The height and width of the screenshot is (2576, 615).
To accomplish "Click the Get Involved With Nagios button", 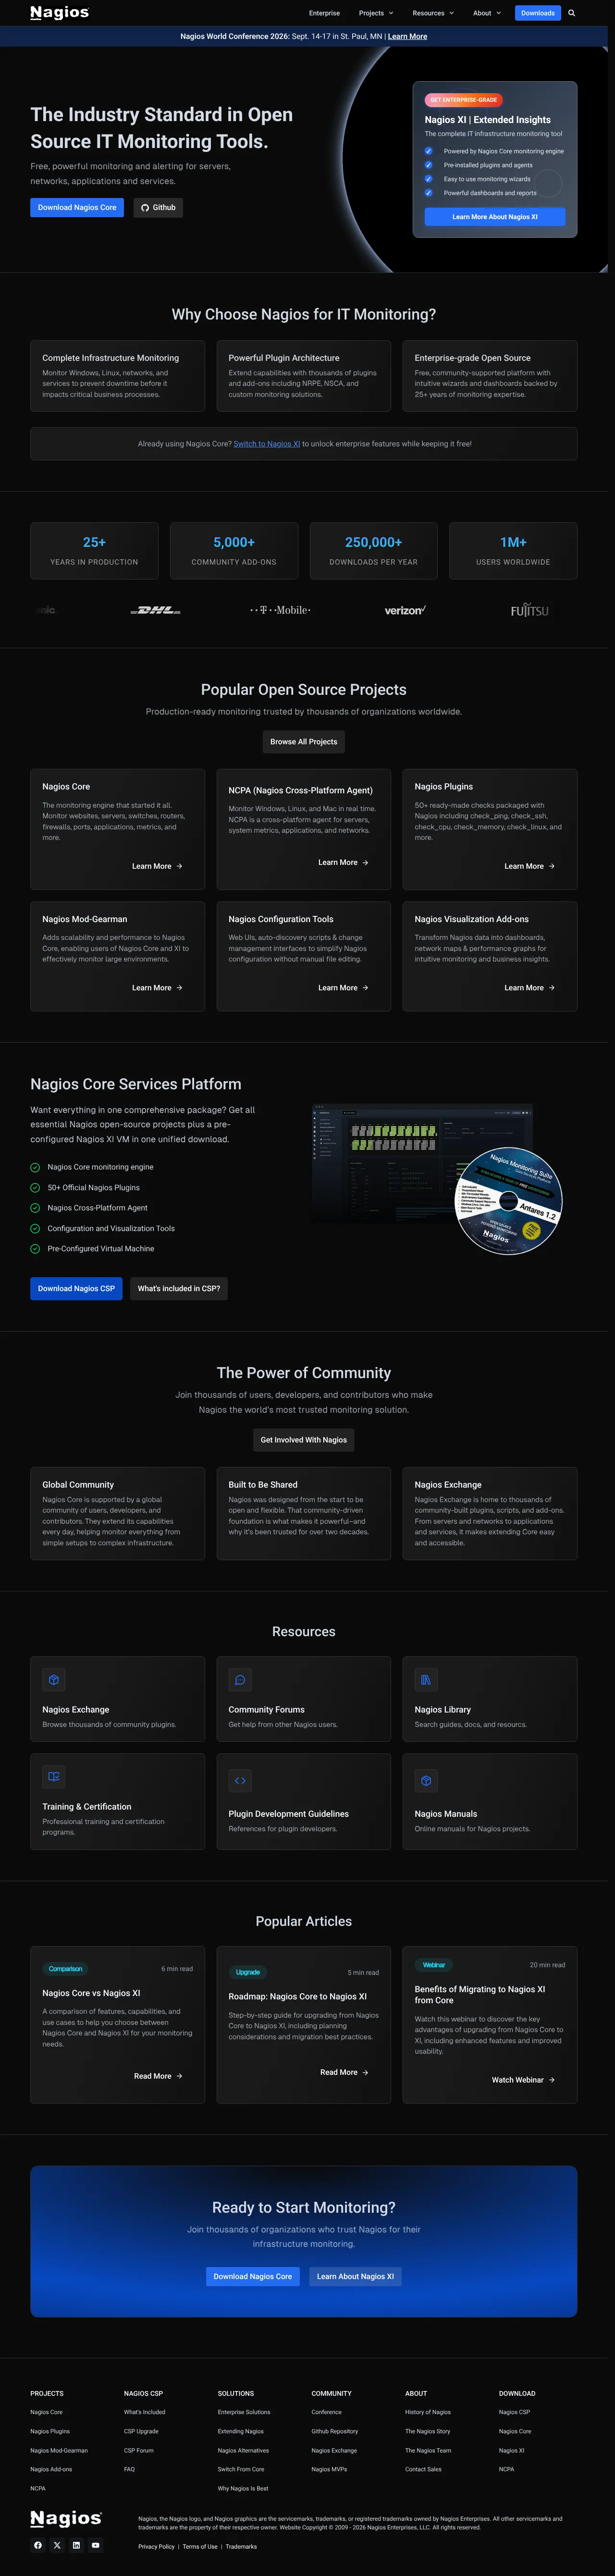I will point(304,1440).
